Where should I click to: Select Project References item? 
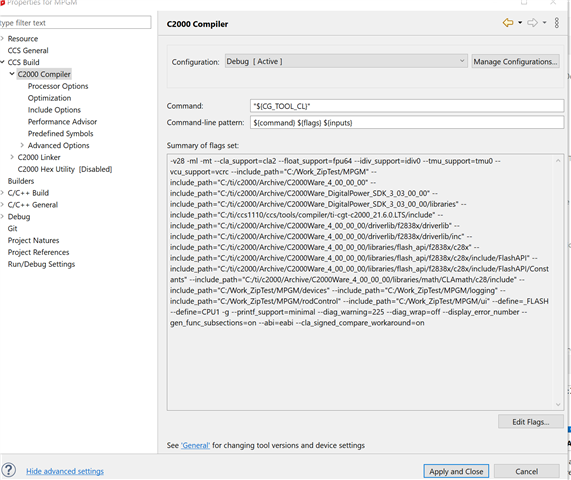click(38, 252)
